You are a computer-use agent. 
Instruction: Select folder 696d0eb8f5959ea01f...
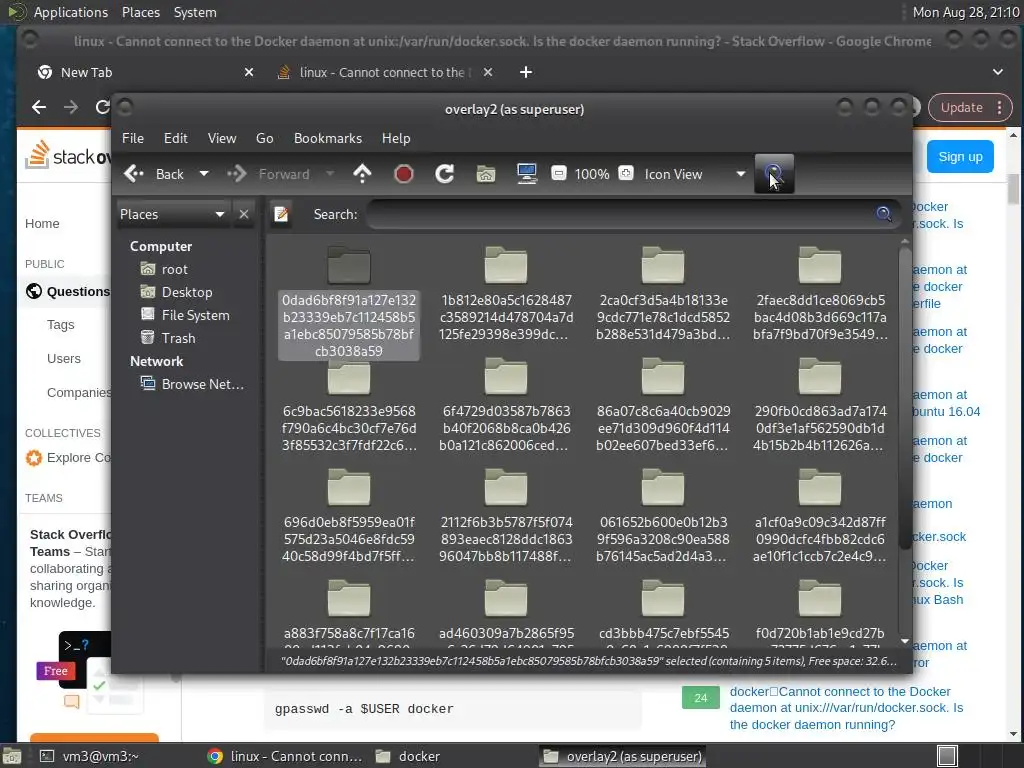[349, 517]
